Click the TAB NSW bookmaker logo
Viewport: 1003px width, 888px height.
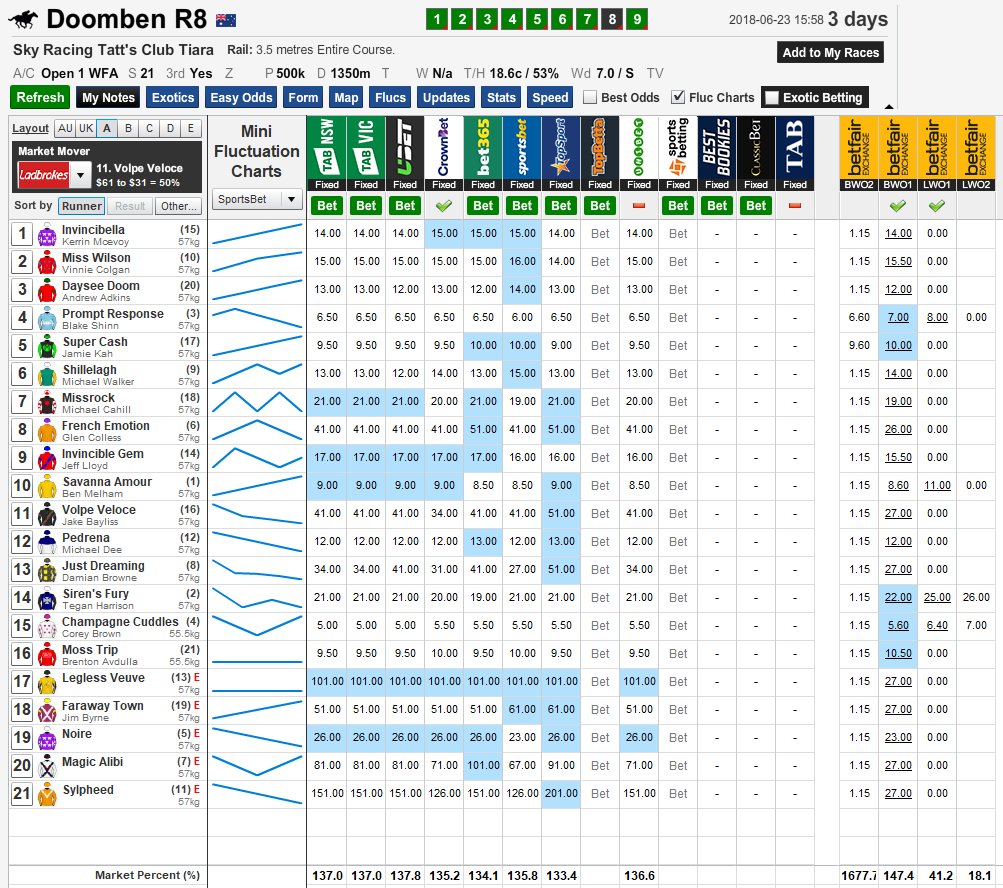click(326, 147)
